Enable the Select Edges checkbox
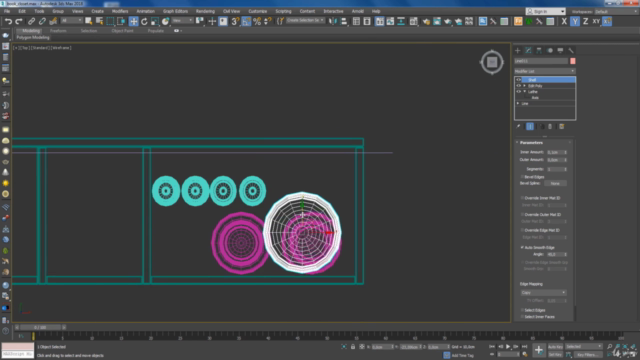The image size is (640, 360). (522, 310)
